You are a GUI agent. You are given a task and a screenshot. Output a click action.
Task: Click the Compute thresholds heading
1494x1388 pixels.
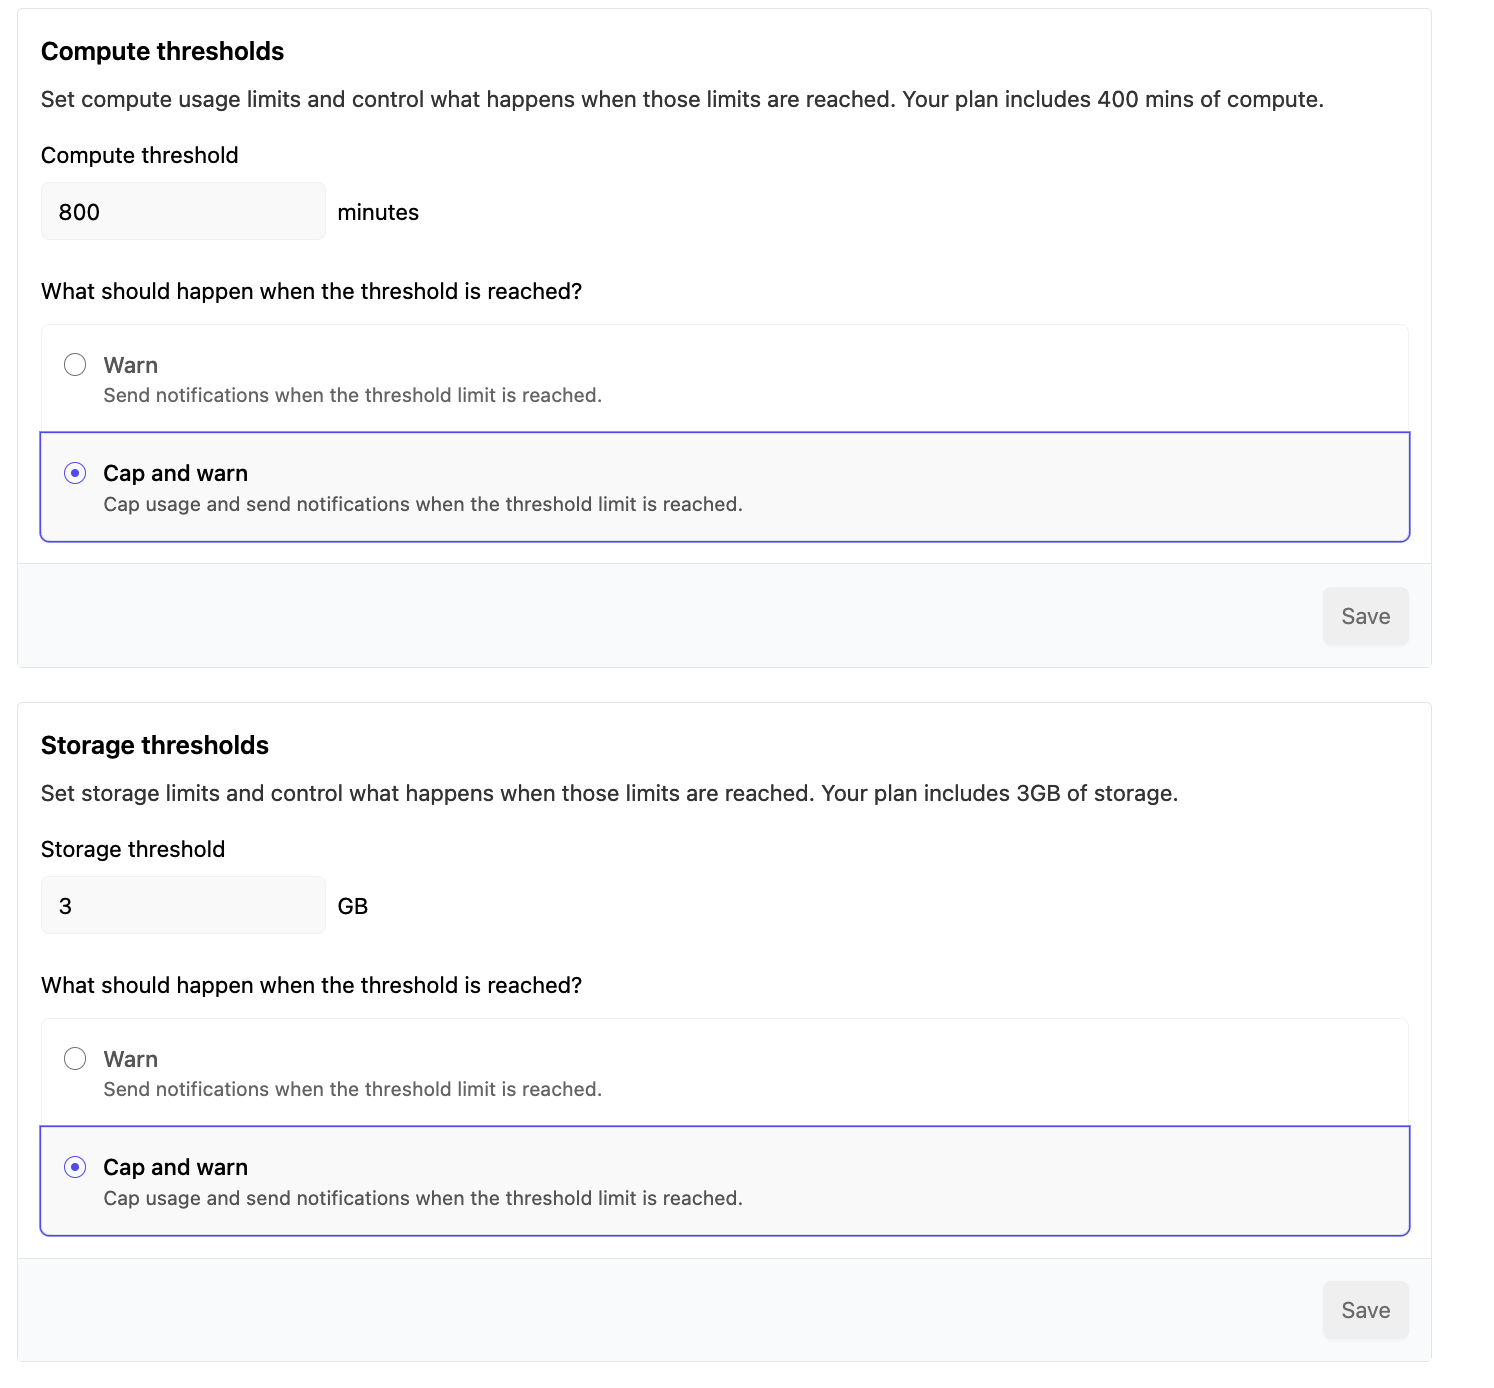click(162, 51)
